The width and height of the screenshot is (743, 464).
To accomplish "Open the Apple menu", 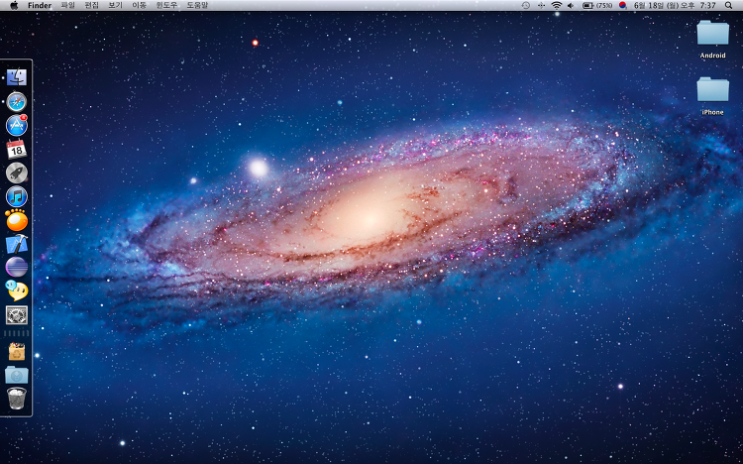I will click(x=13, y=5).
